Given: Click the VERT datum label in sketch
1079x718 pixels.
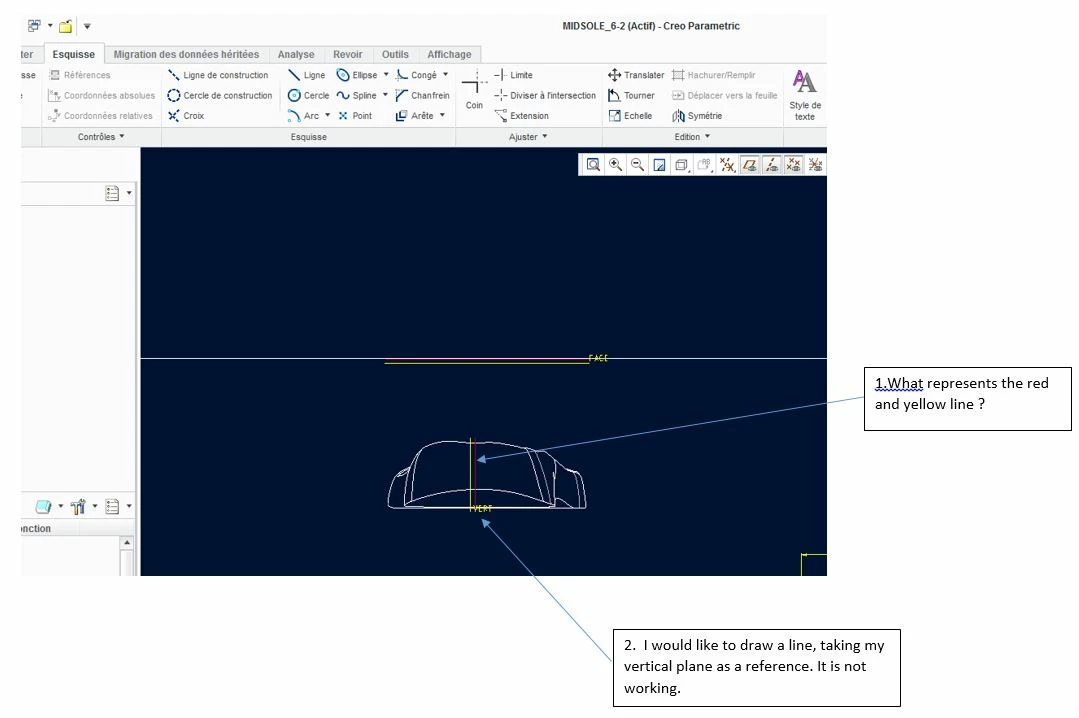Looking at the screenshot, I should pos(482,509).
